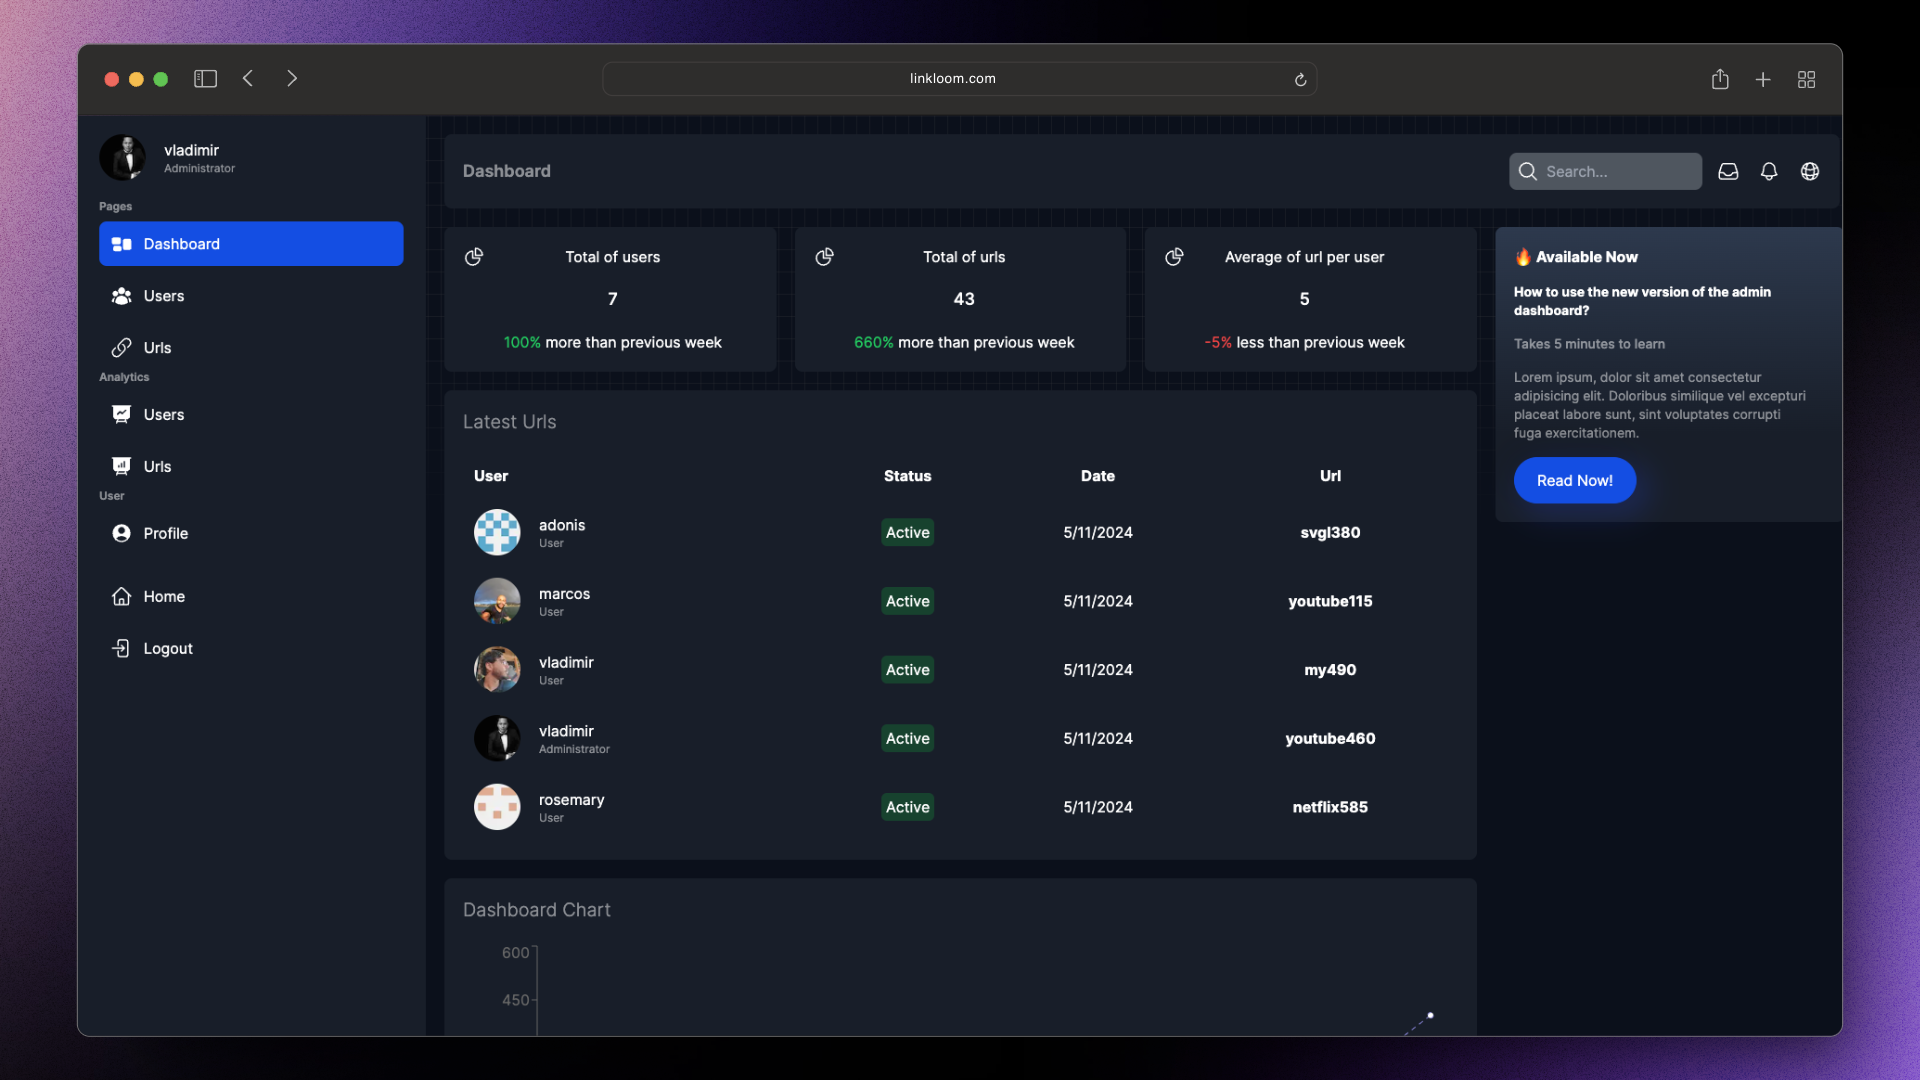Click the Read Now button
1920x1080 pixels.
tap(1575, 480)
